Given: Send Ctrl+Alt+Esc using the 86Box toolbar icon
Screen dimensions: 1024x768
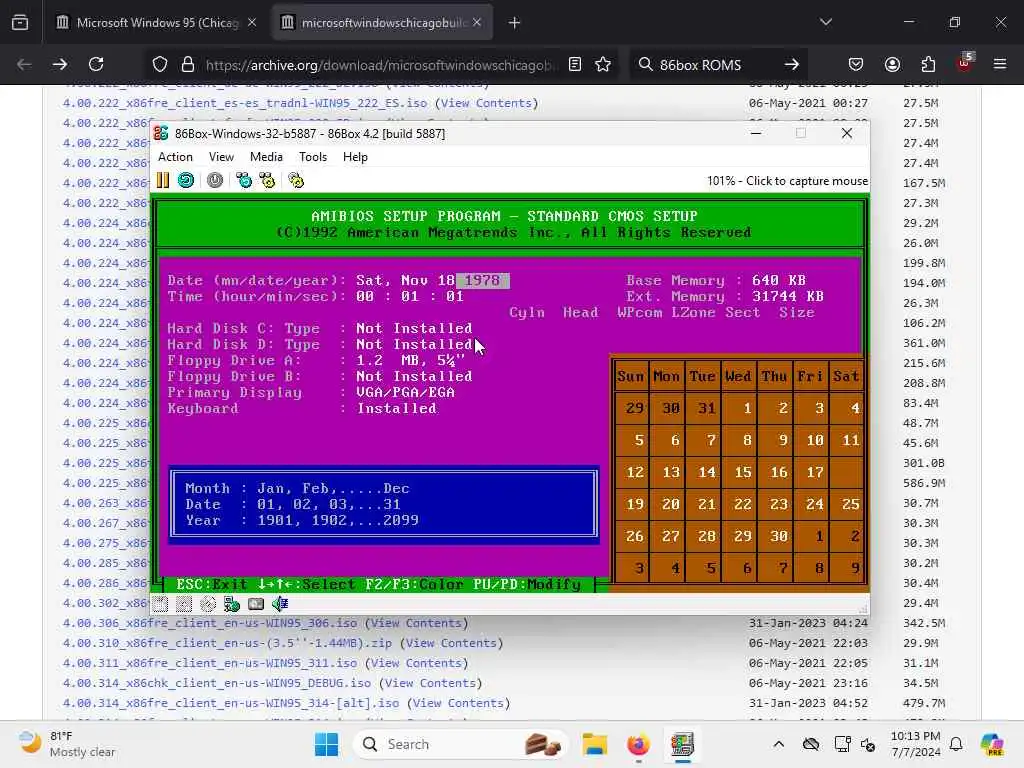Looking at the screenshot, I should 267,180.
